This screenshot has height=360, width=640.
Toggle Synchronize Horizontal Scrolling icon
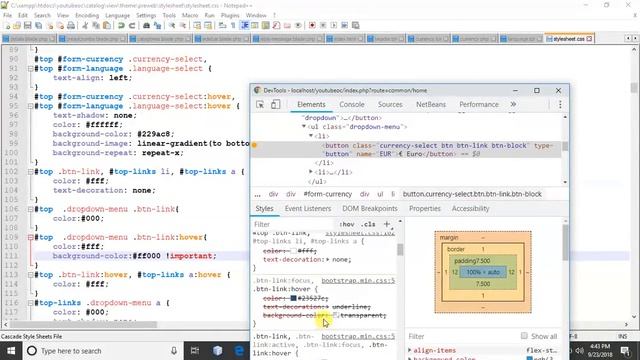pyautogui.click(x=208, y=25)
